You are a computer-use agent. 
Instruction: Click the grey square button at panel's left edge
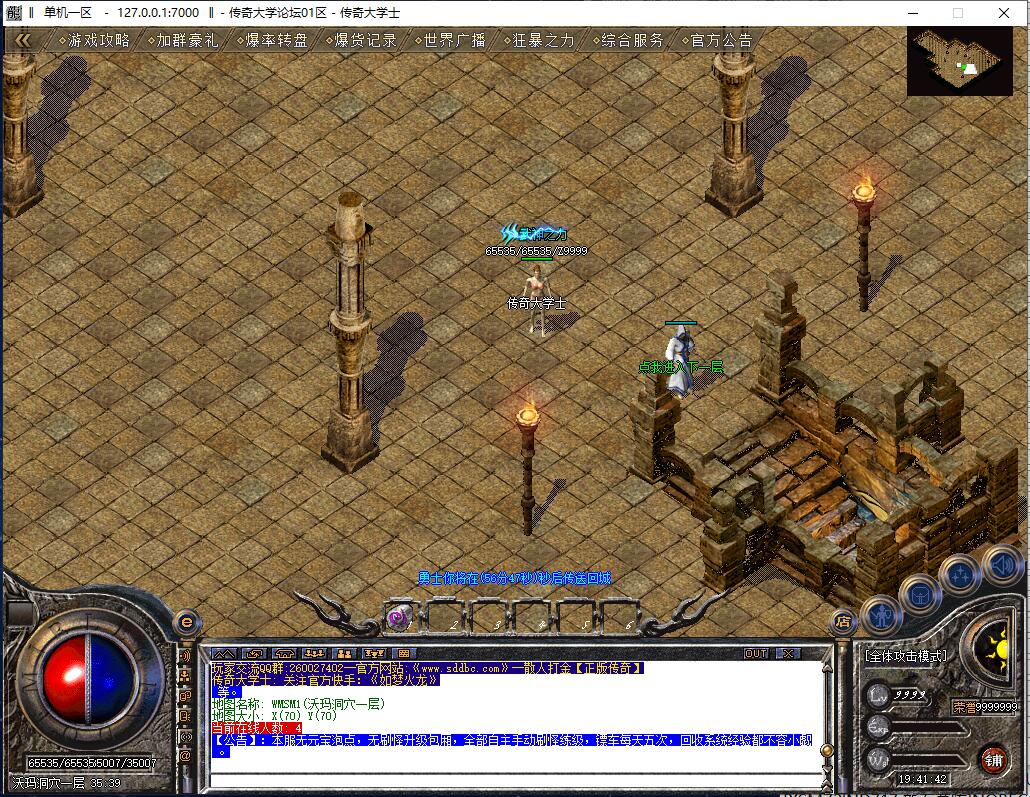click(18, 614)
